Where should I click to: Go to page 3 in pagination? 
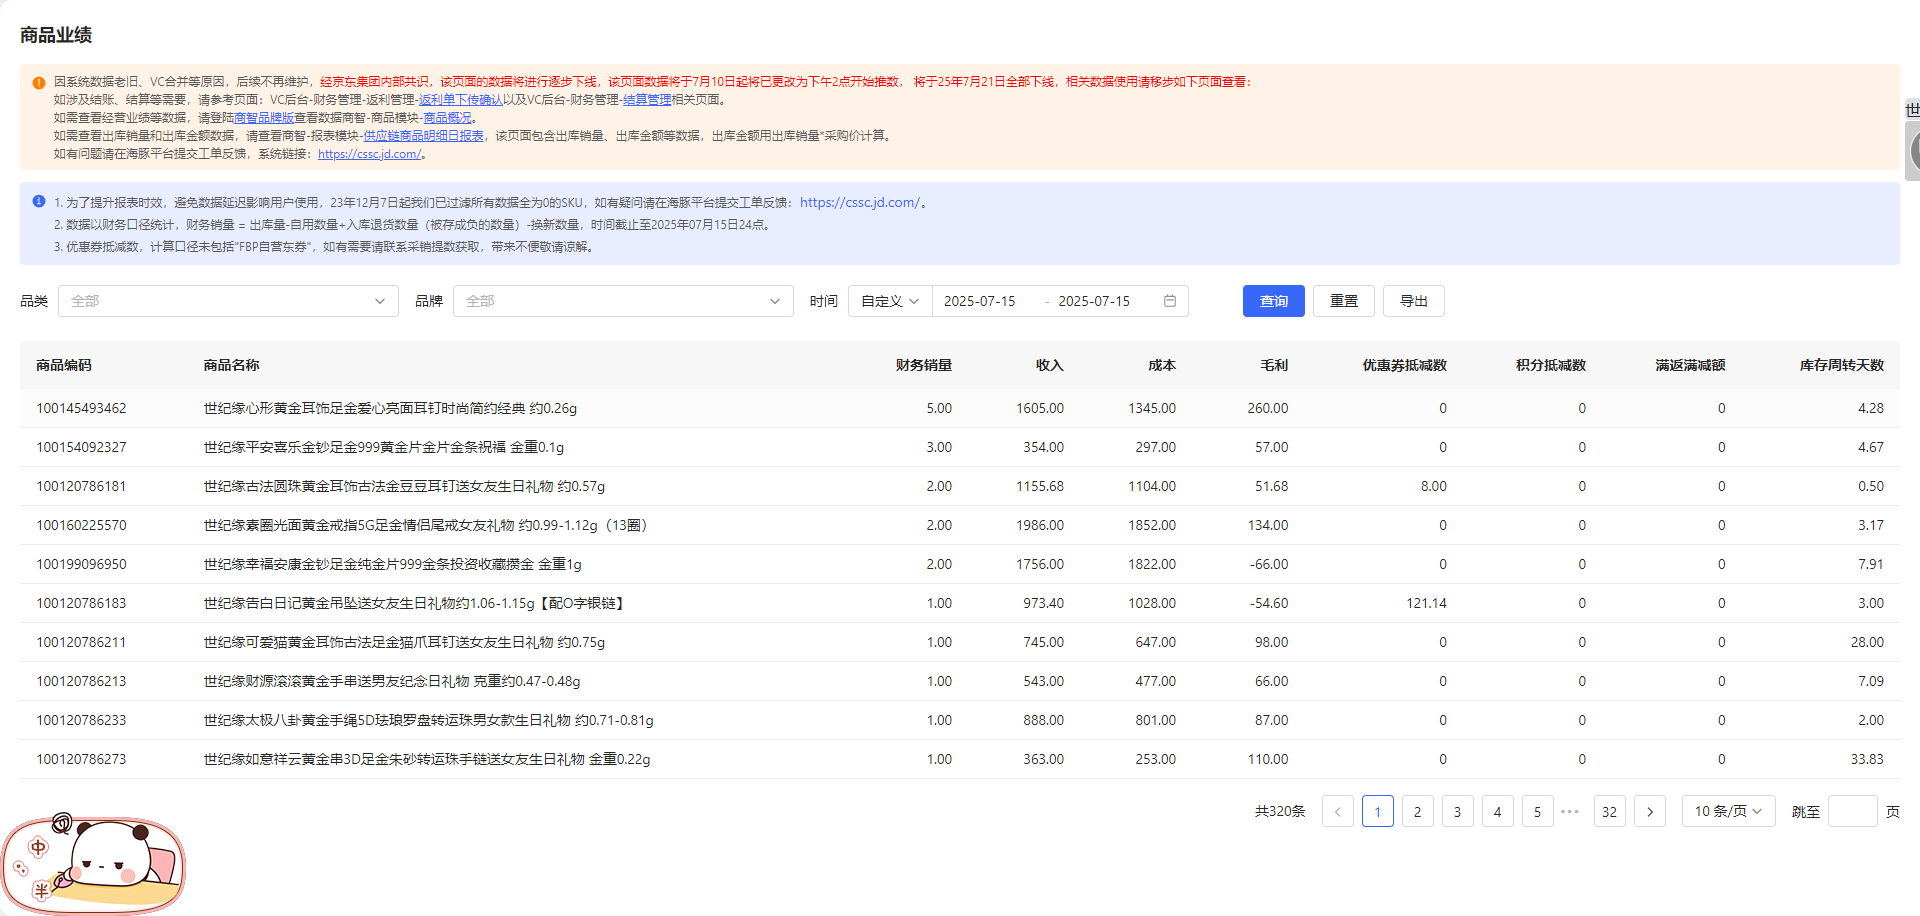coord(1457,811)
